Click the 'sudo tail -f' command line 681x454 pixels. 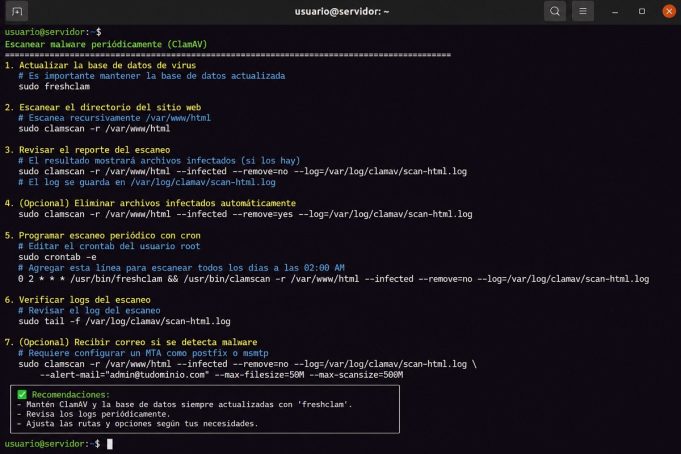[124, 321]
